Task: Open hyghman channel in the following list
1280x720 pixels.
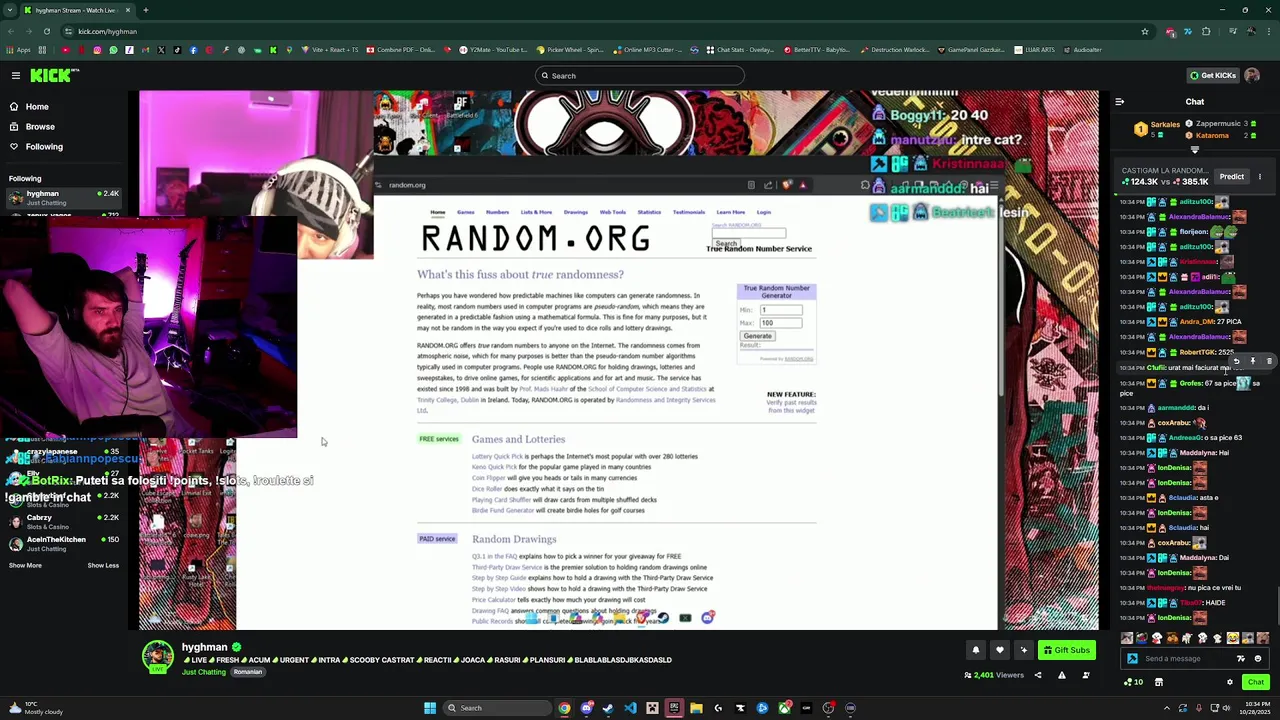Action: point(62,198)
